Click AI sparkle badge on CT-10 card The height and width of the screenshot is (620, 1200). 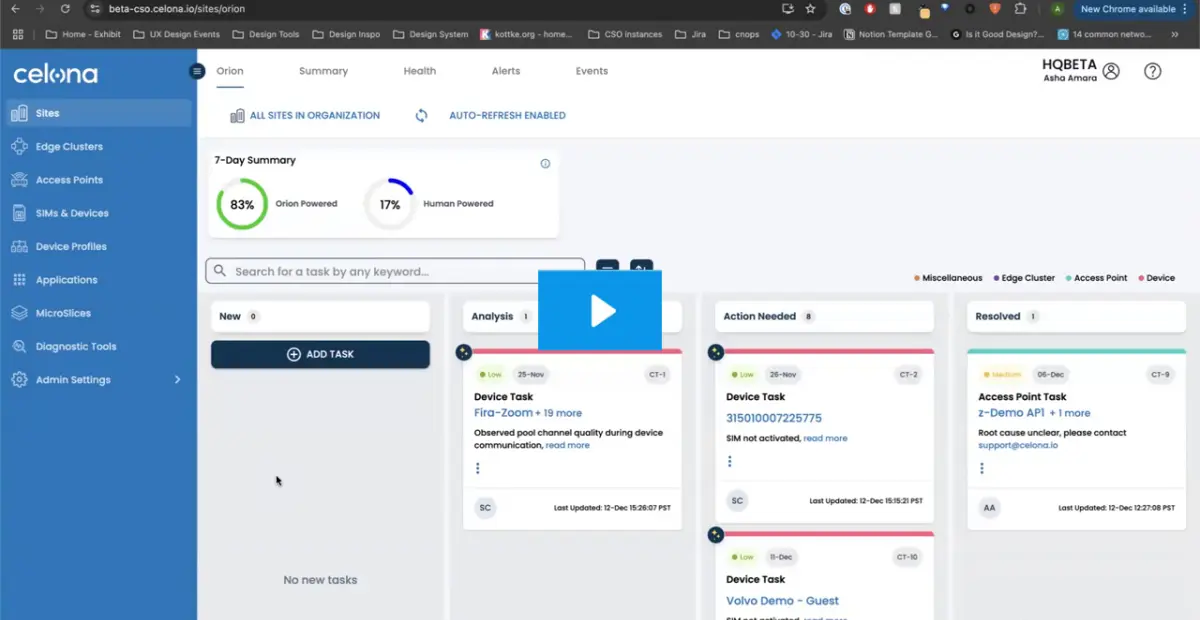715,535
